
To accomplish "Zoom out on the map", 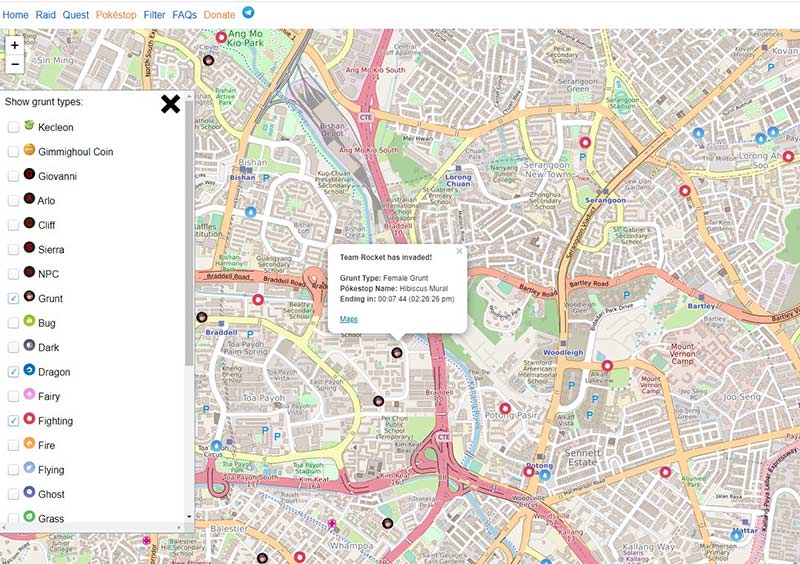I will click(15, 64).
